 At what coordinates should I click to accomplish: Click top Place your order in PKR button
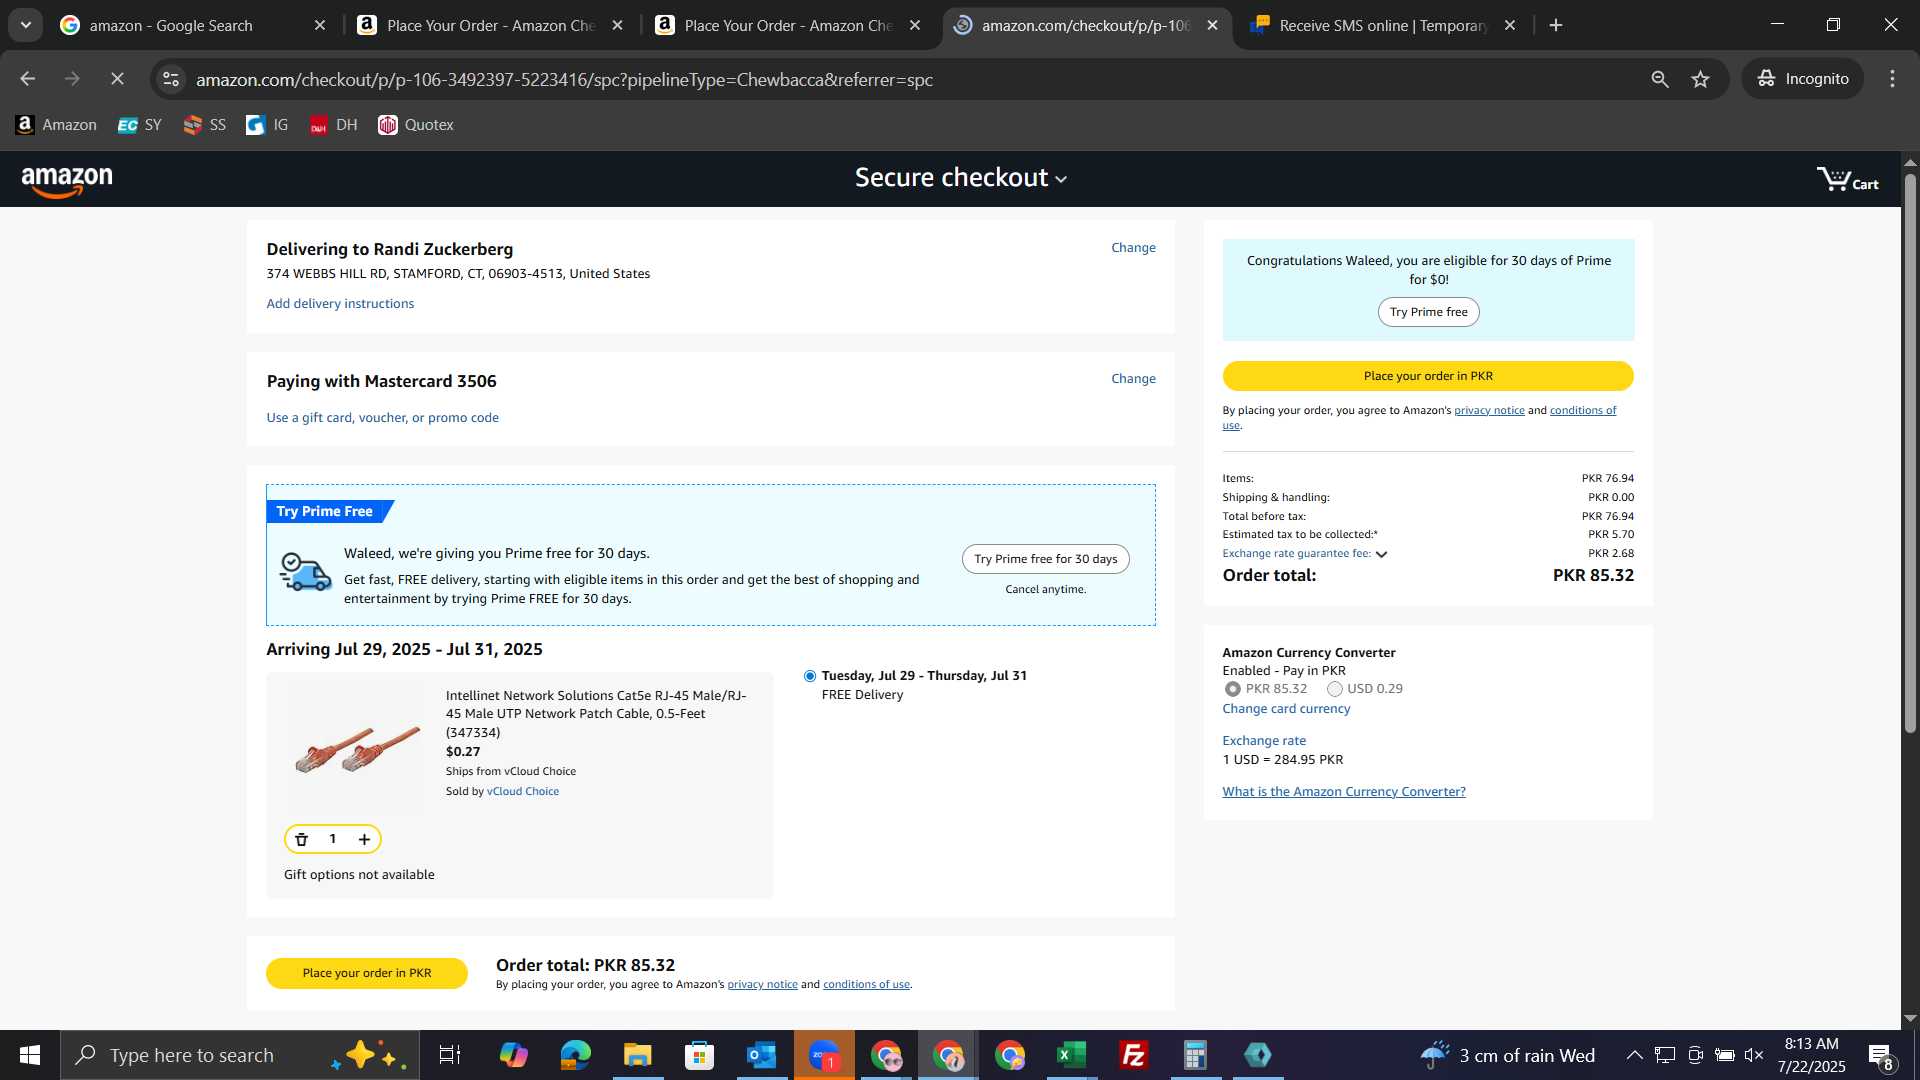(x=1428, y=376)
